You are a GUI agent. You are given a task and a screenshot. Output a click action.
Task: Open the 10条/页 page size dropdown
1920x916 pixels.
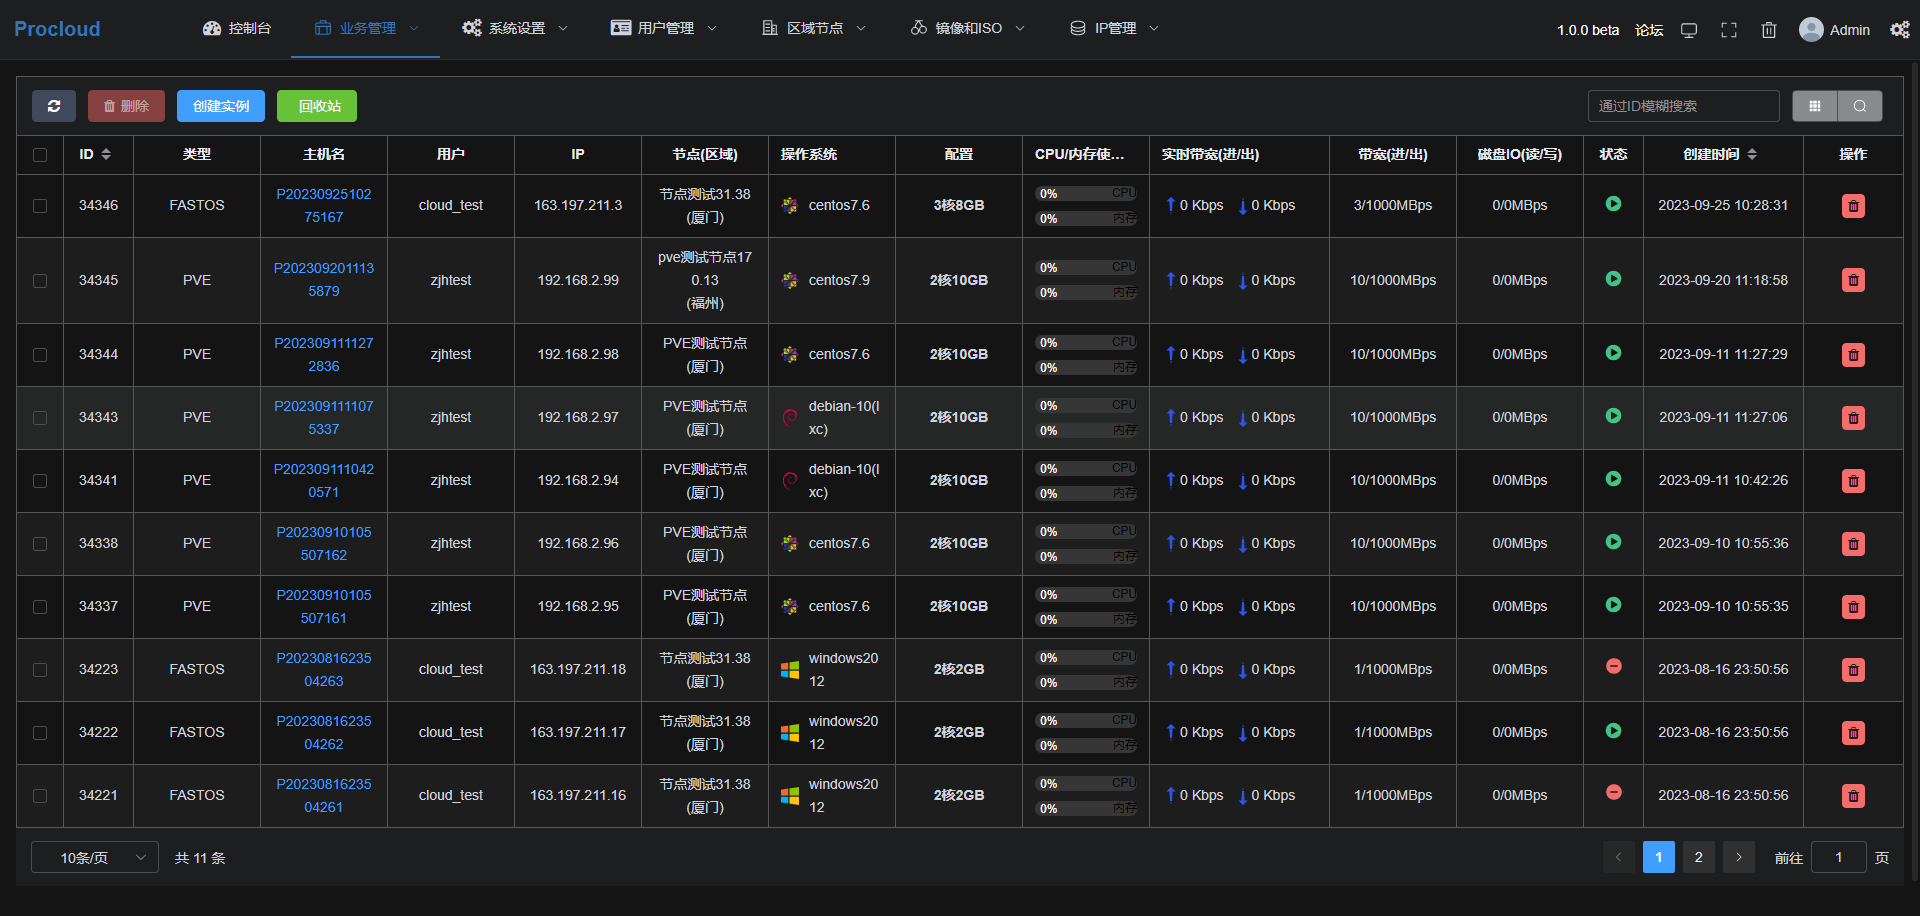click(x=95, y=858)
